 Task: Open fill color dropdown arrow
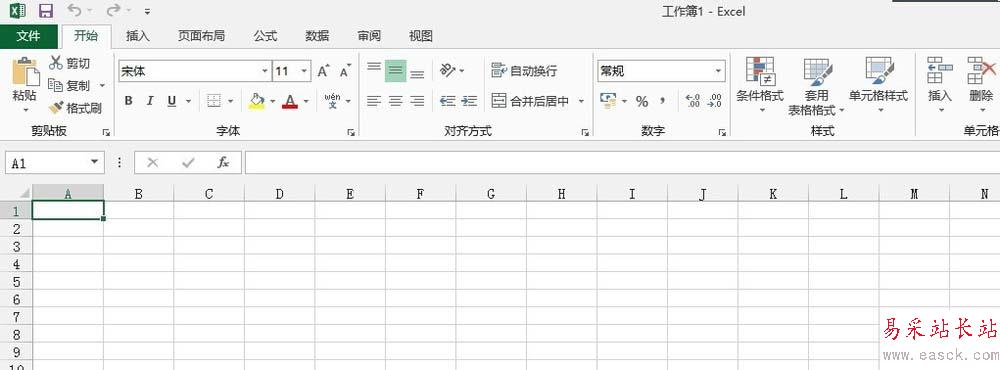(272, 101)
